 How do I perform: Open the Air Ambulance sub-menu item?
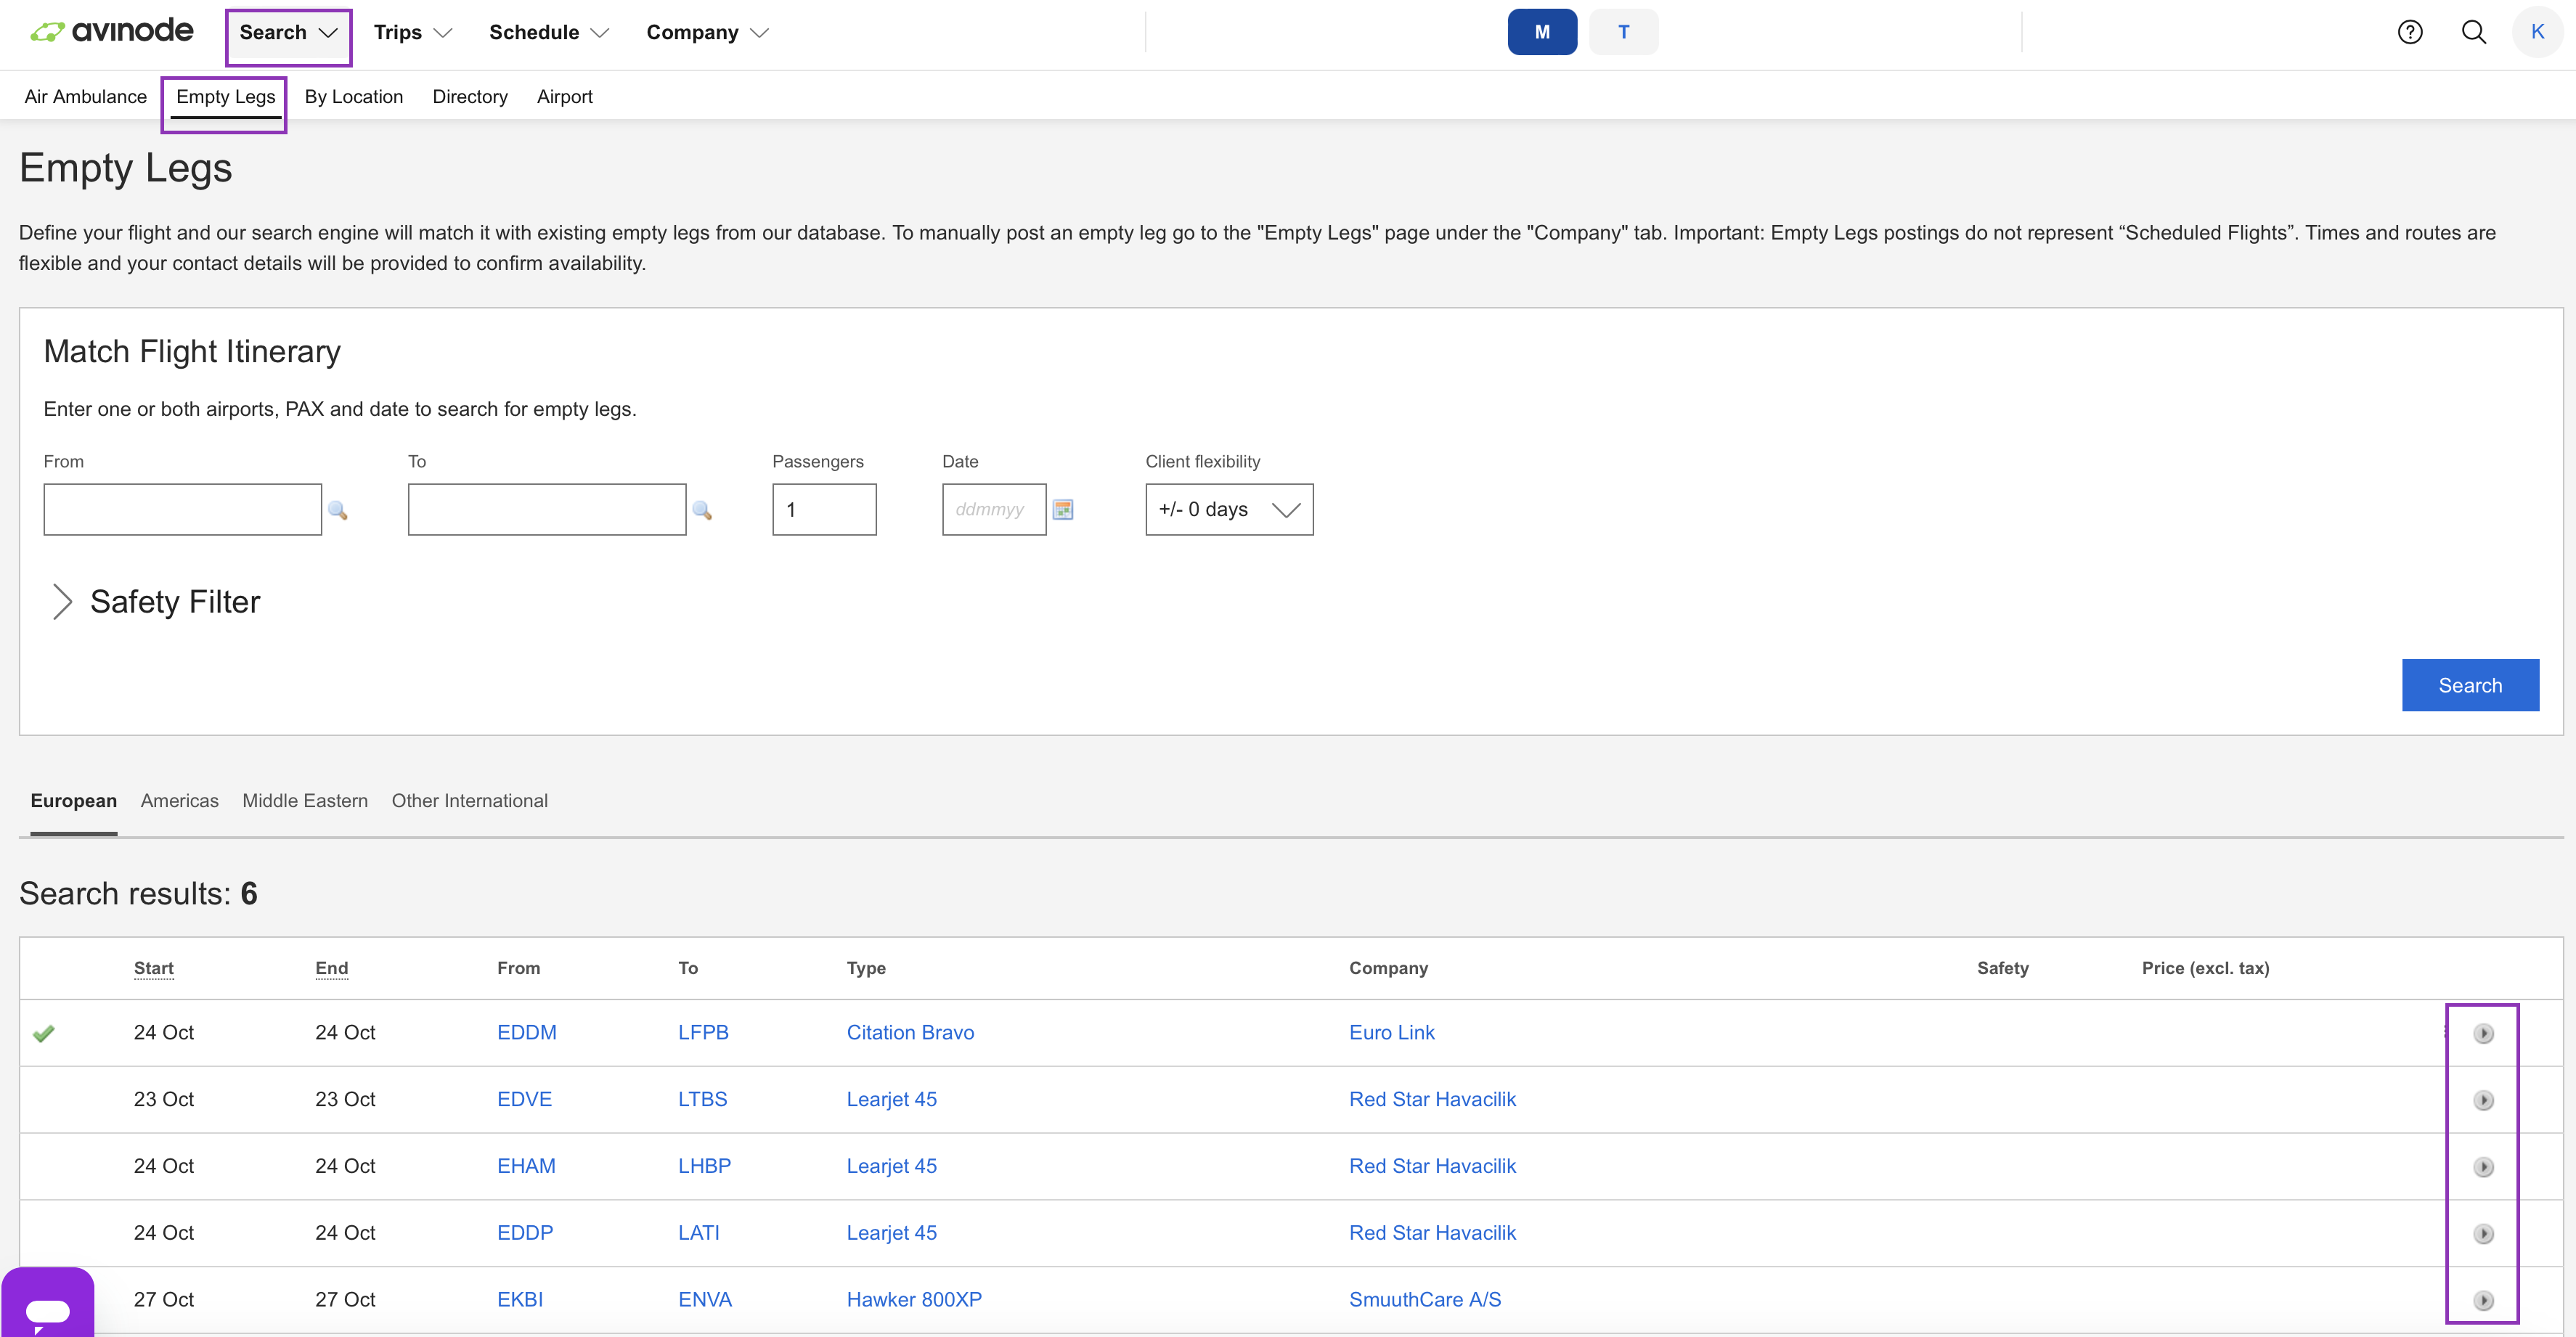(x=85, y=97)
